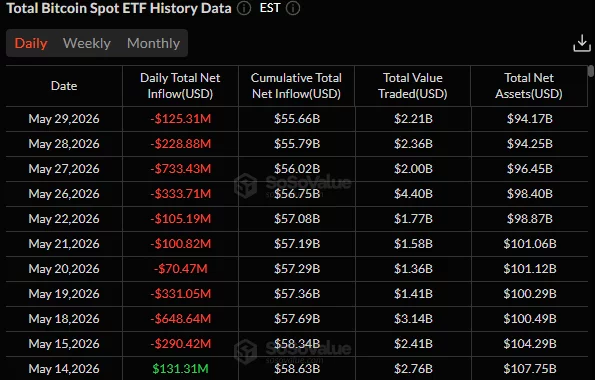
Task: Select the May 19,2026 date cell
Action: click(64, 294)
